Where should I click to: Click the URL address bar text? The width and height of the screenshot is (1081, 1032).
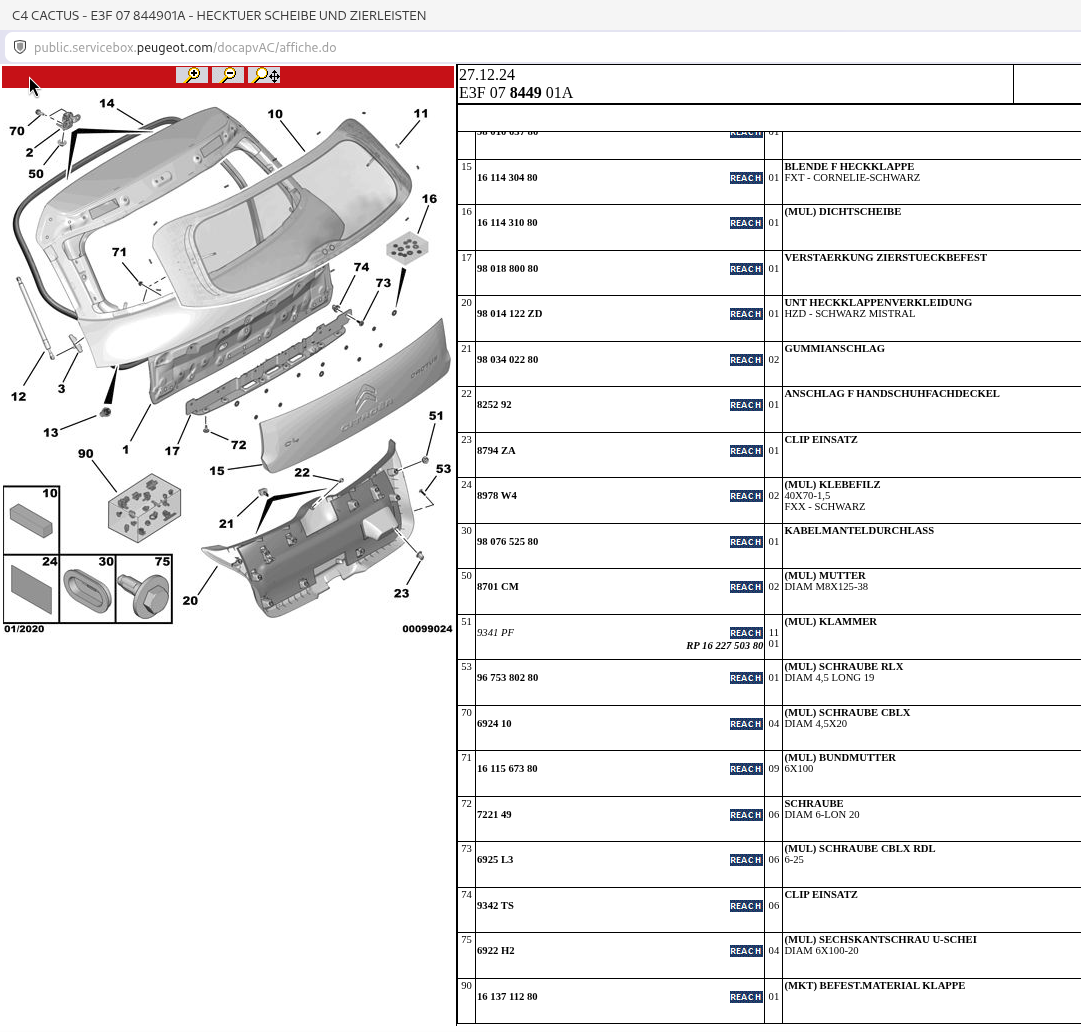click(x=185, y=48)
